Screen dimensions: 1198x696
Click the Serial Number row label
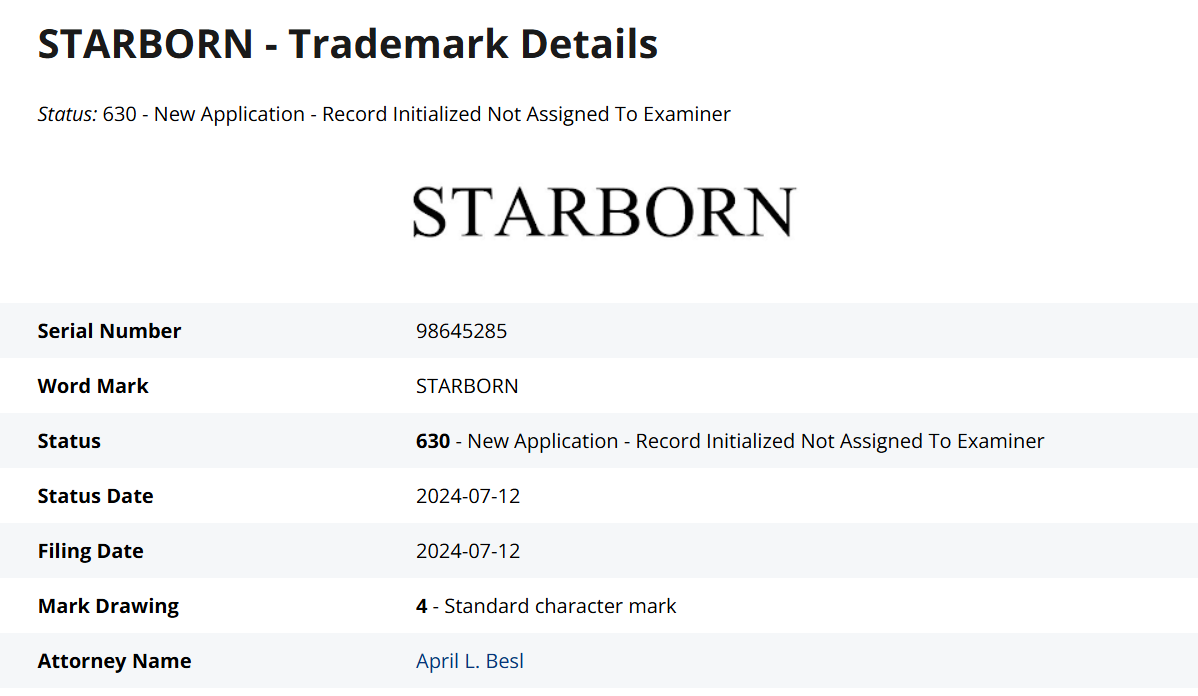tap(109, 331)
